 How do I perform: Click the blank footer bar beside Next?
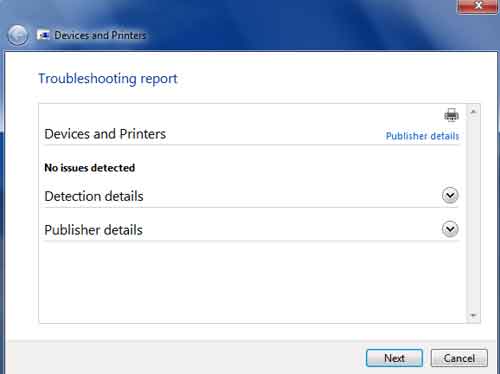point(187,358)
